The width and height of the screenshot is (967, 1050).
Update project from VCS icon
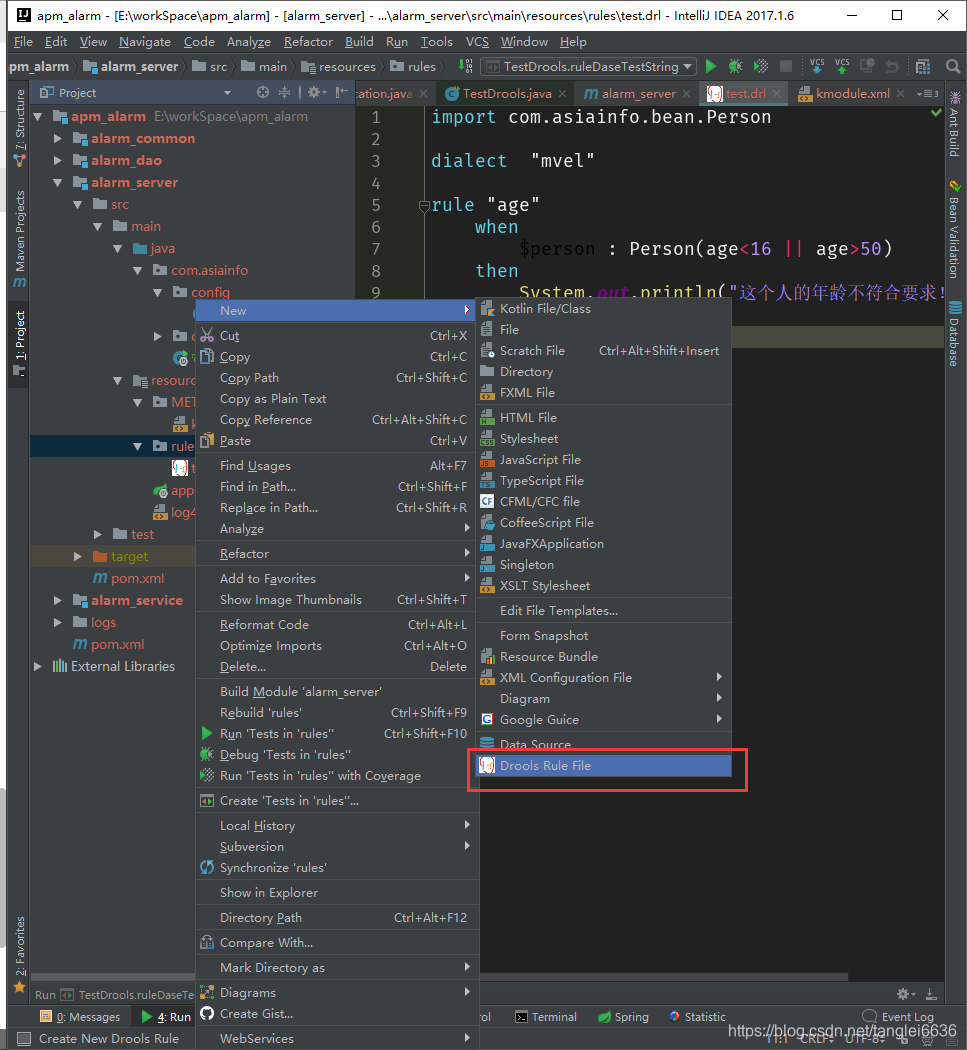(817, 66)
